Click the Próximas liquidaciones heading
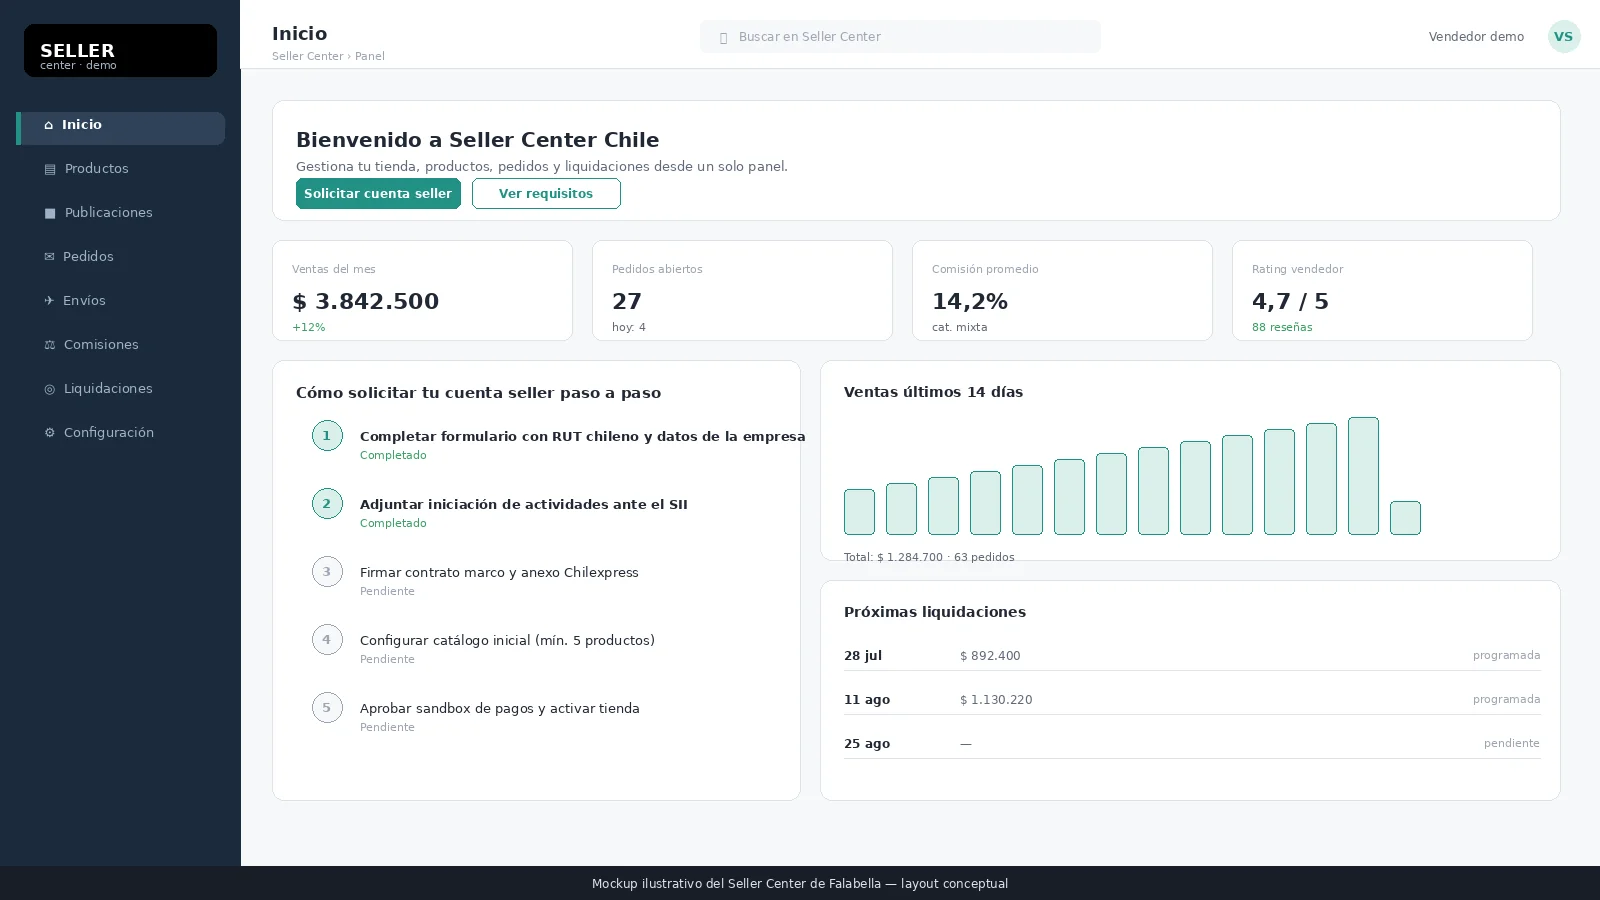Viewport: 1600px width, 900px height. [x=935, y=613]
